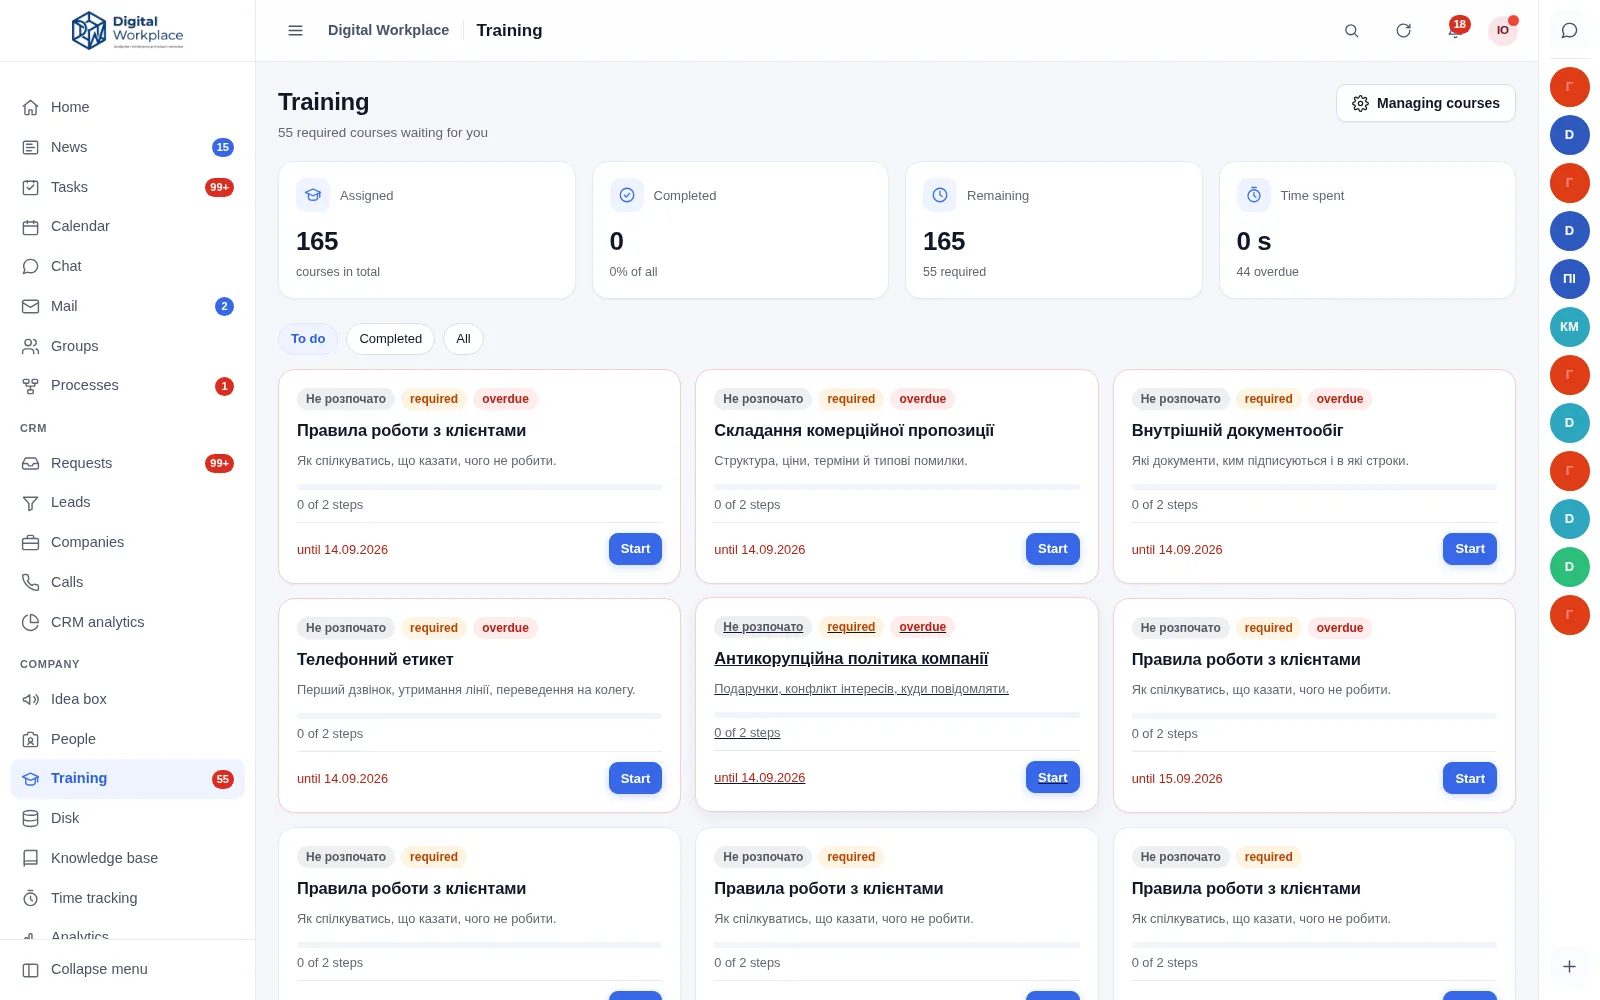
Task: Click the Time spent stats card
Action: click(1367, 230)
